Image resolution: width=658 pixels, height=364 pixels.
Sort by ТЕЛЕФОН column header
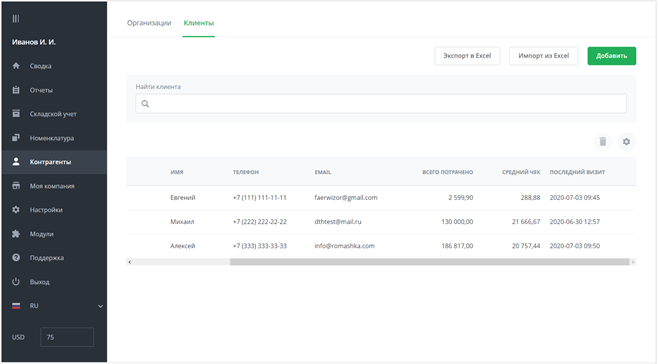[245, 172]
